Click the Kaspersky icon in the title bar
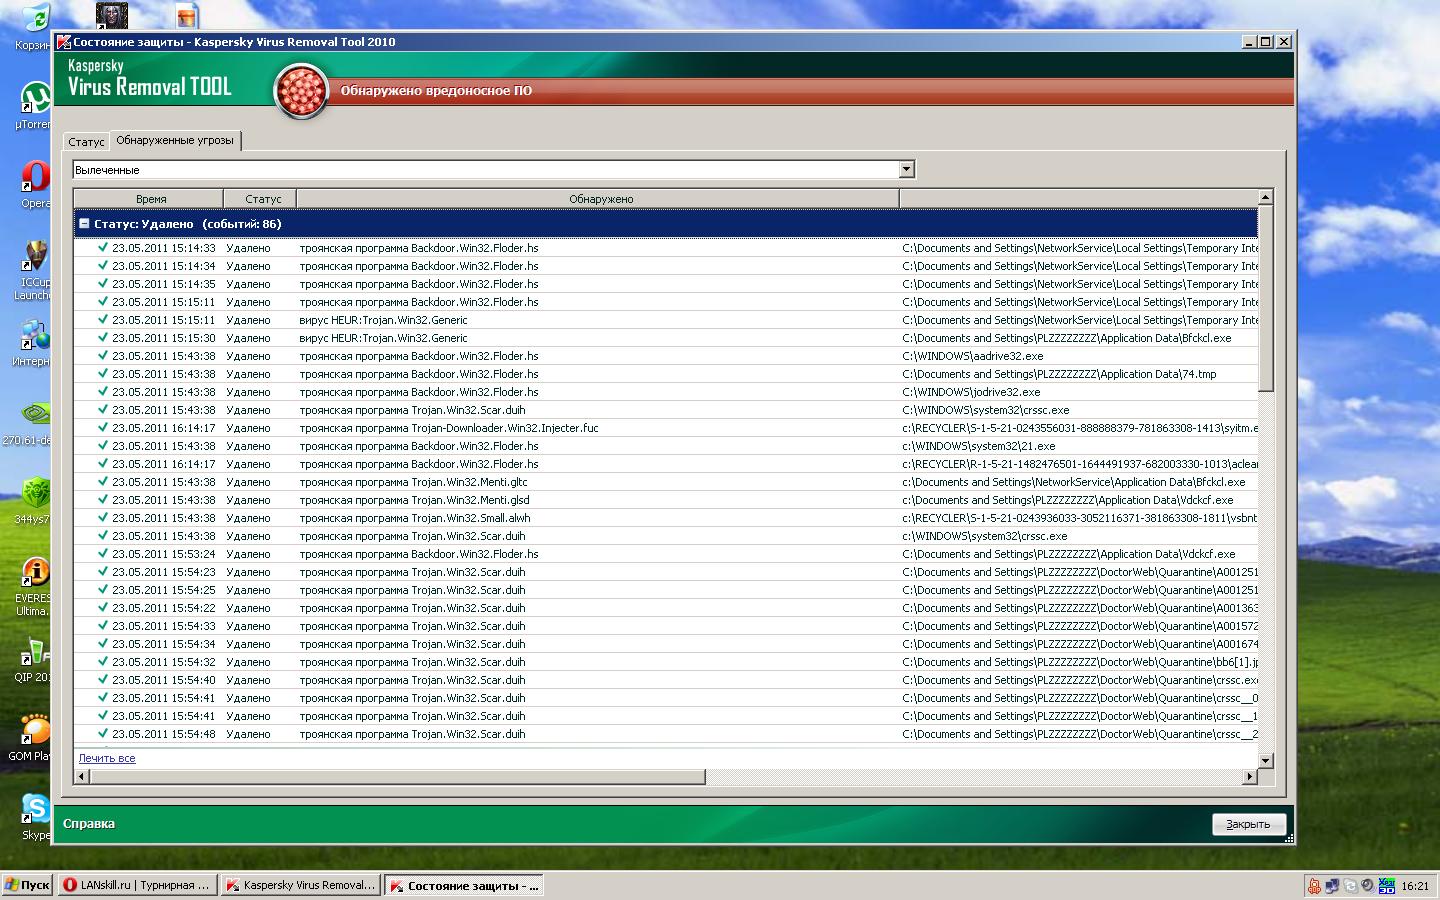Image resolution: width=1440 pixels, height=900 pixels. pyautogui.click(x=64, y=42)
